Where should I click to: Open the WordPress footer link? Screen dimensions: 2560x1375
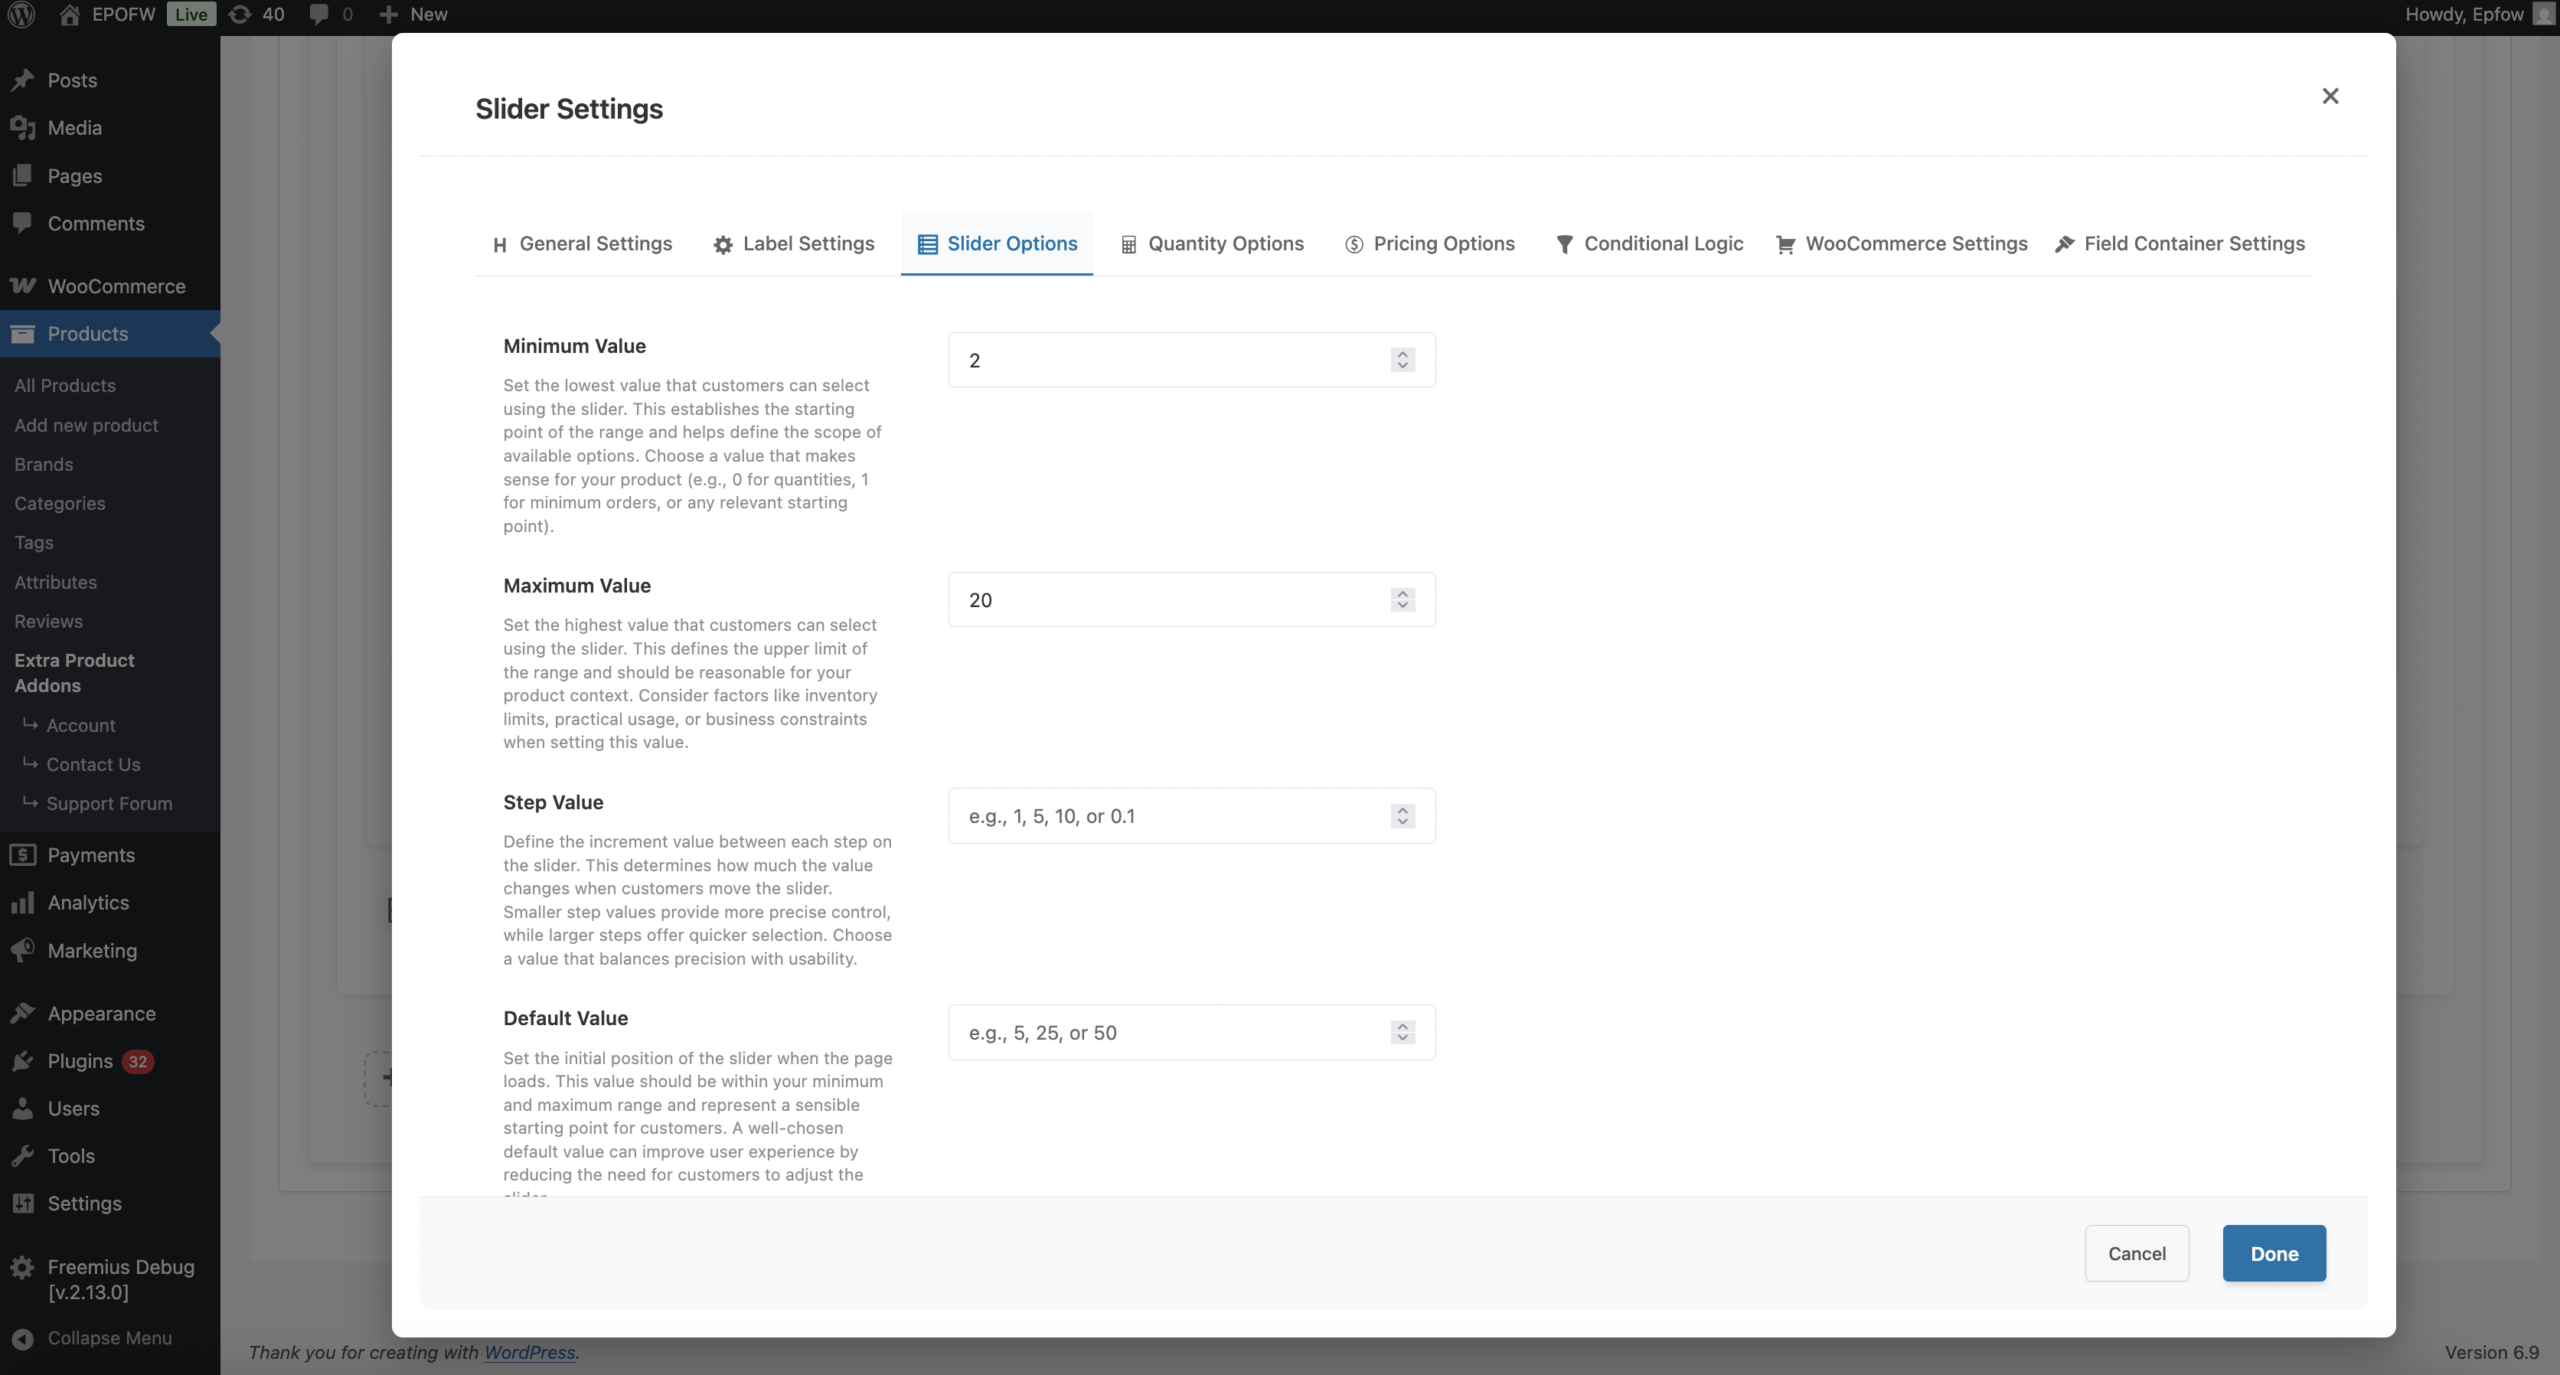[529, 1352]
